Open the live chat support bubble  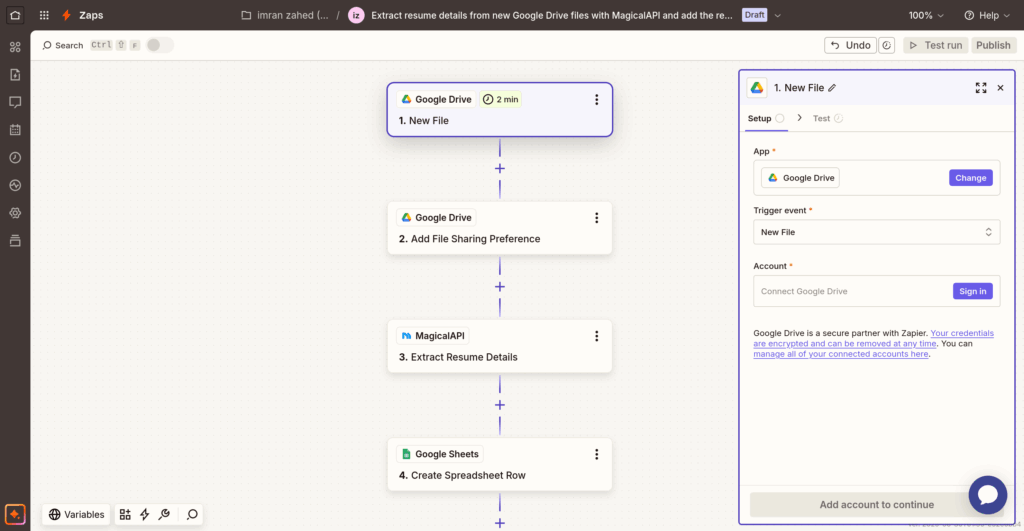coord(987,495)
